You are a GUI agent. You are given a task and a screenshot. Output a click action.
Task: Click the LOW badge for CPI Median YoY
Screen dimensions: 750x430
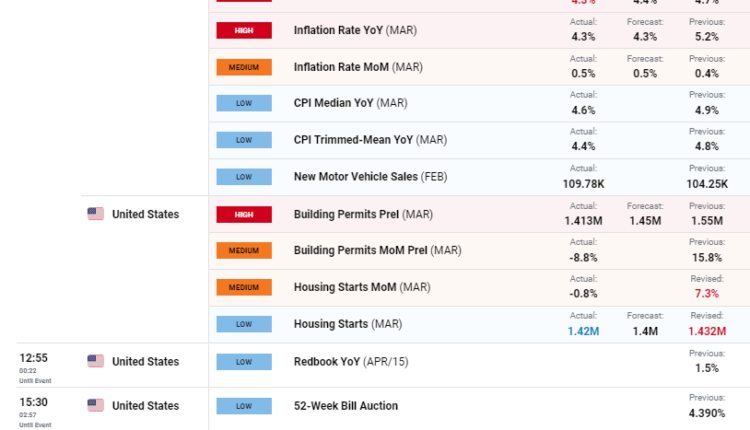(x=244, y=103)
